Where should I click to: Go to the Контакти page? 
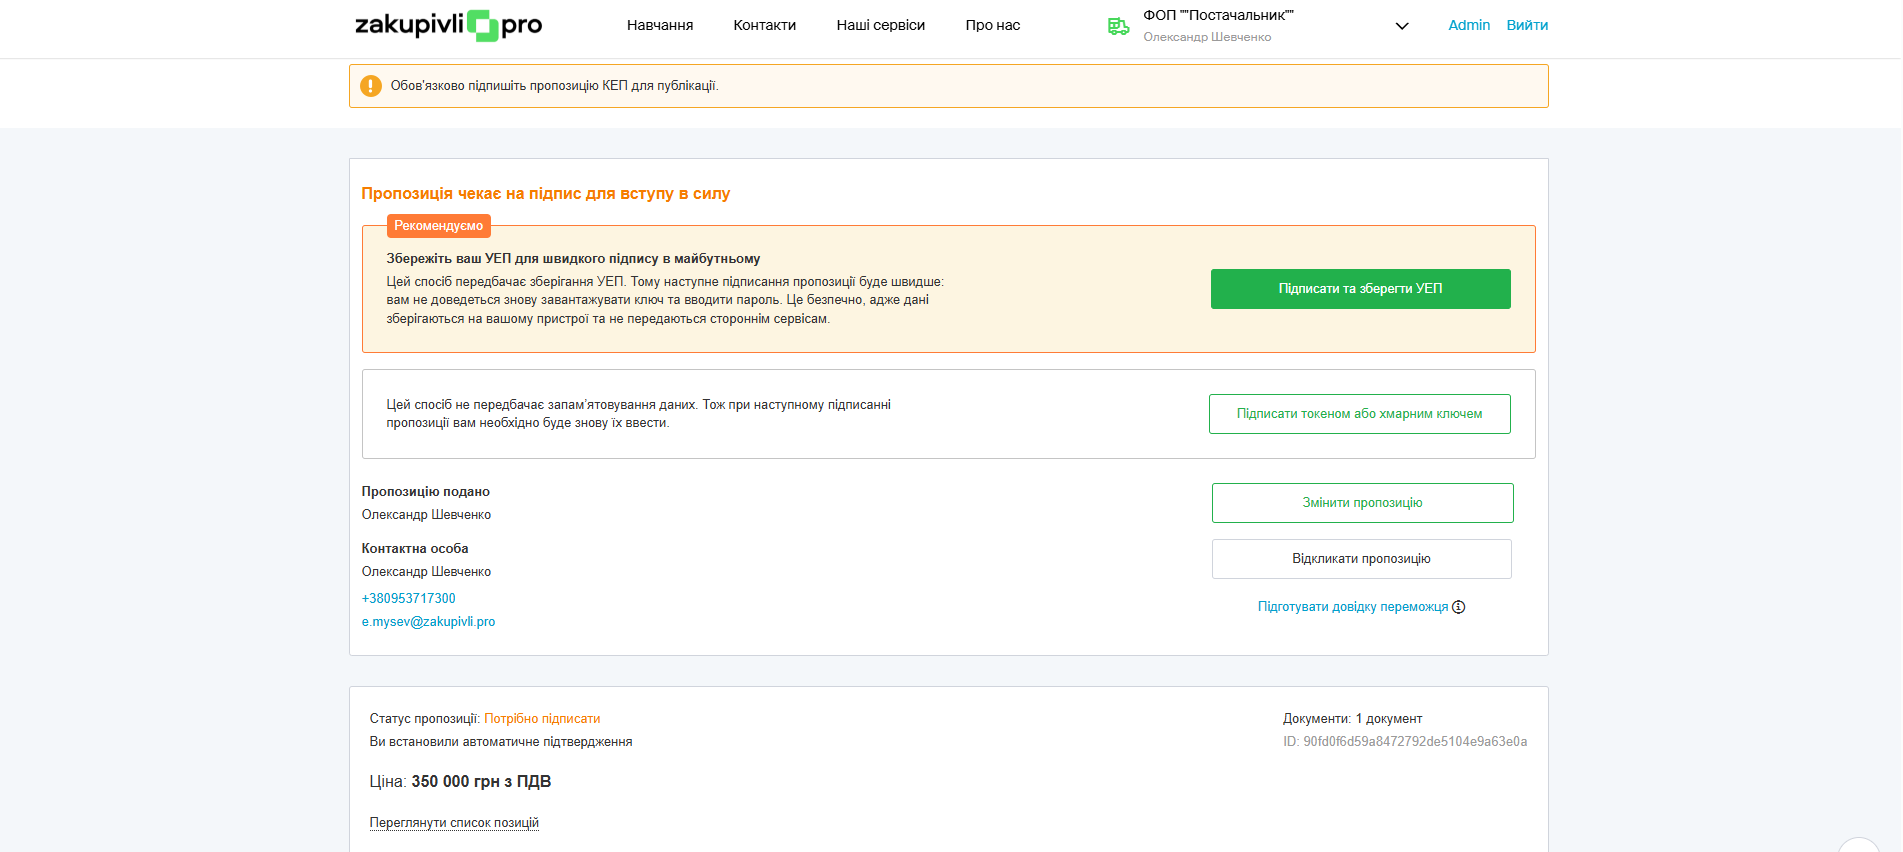tap(764, 25)
